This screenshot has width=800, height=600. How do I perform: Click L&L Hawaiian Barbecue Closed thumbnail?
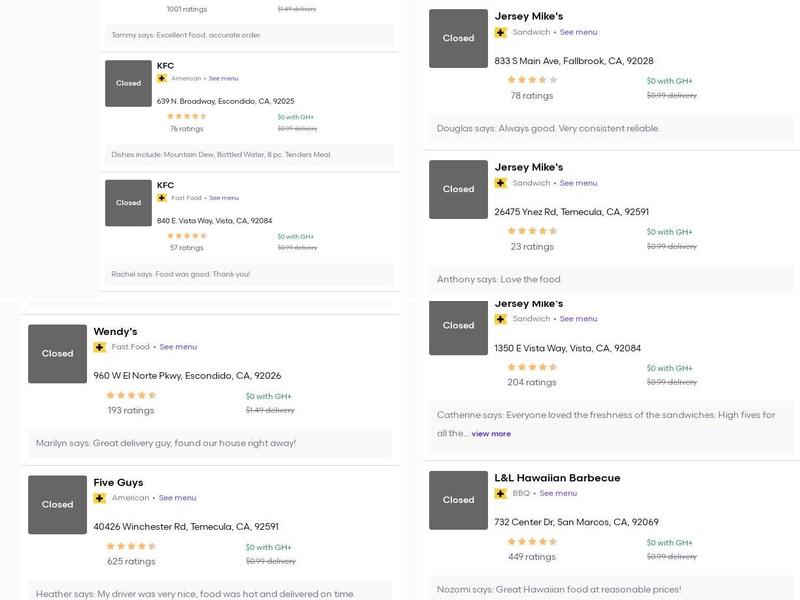459,500
